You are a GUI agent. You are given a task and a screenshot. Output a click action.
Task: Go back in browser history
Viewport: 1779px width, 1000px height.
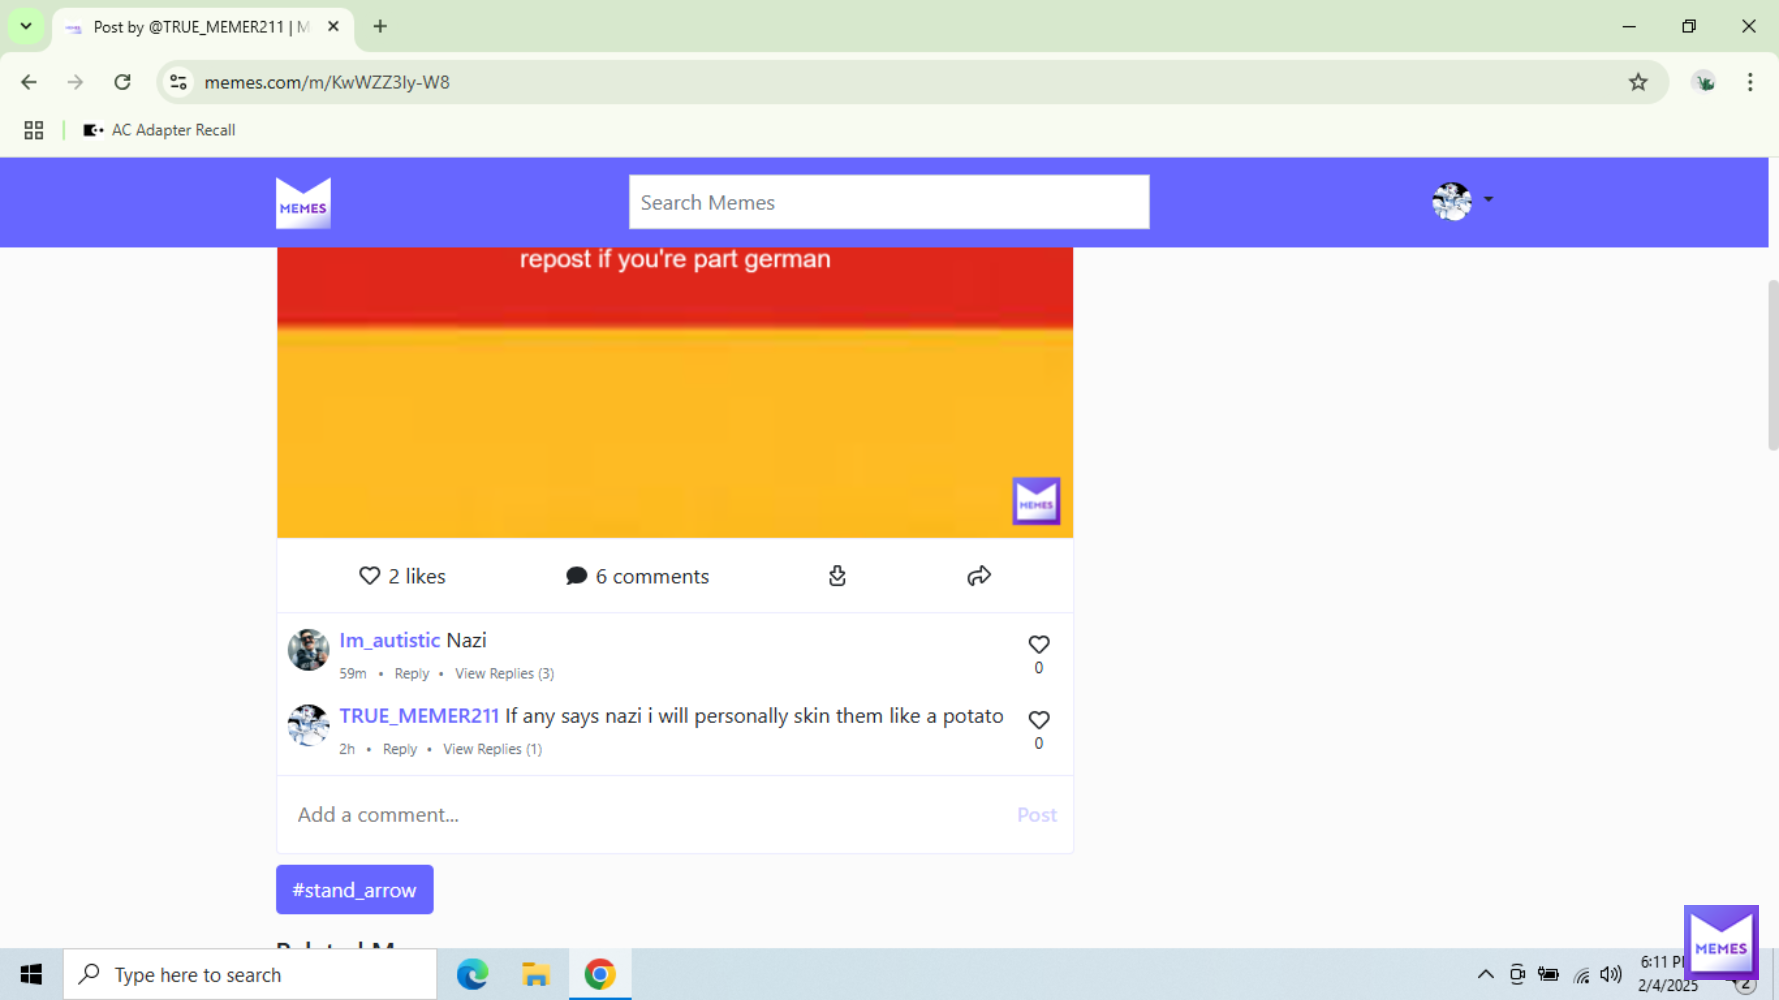pos(29,82)
